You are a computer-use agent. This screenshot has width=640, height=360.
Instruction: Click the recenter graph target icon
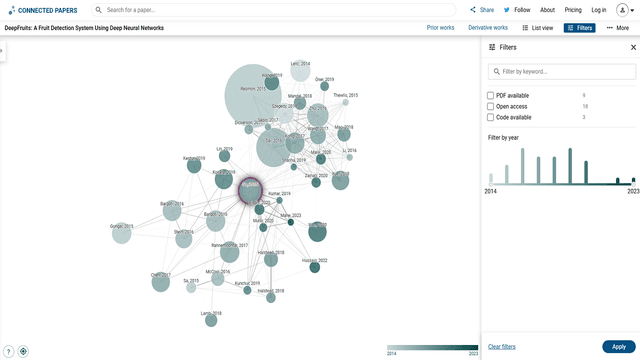coord(23,351)
